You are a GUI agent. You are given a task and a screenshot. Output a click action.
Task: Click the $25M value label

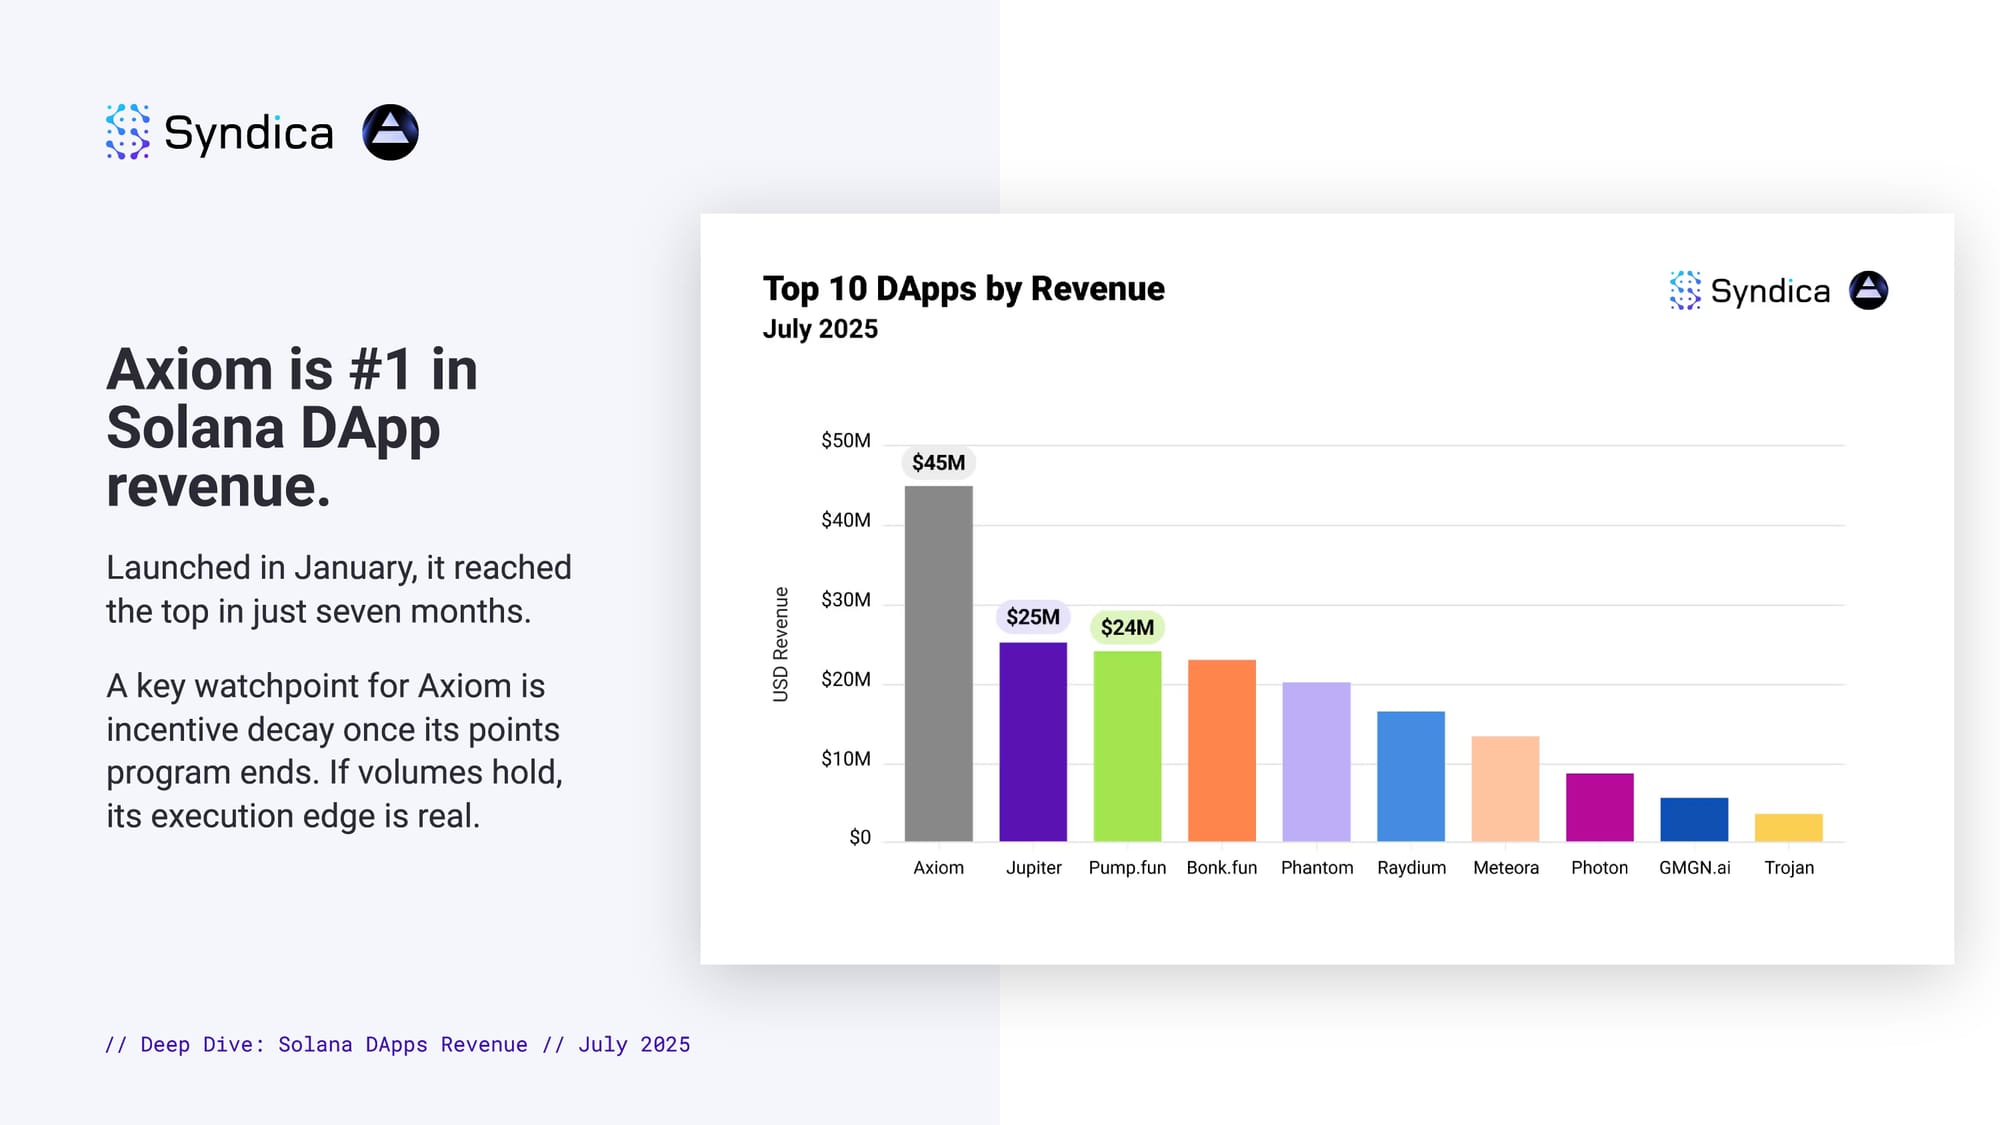pyautogui.click(x=1033, y=616)
